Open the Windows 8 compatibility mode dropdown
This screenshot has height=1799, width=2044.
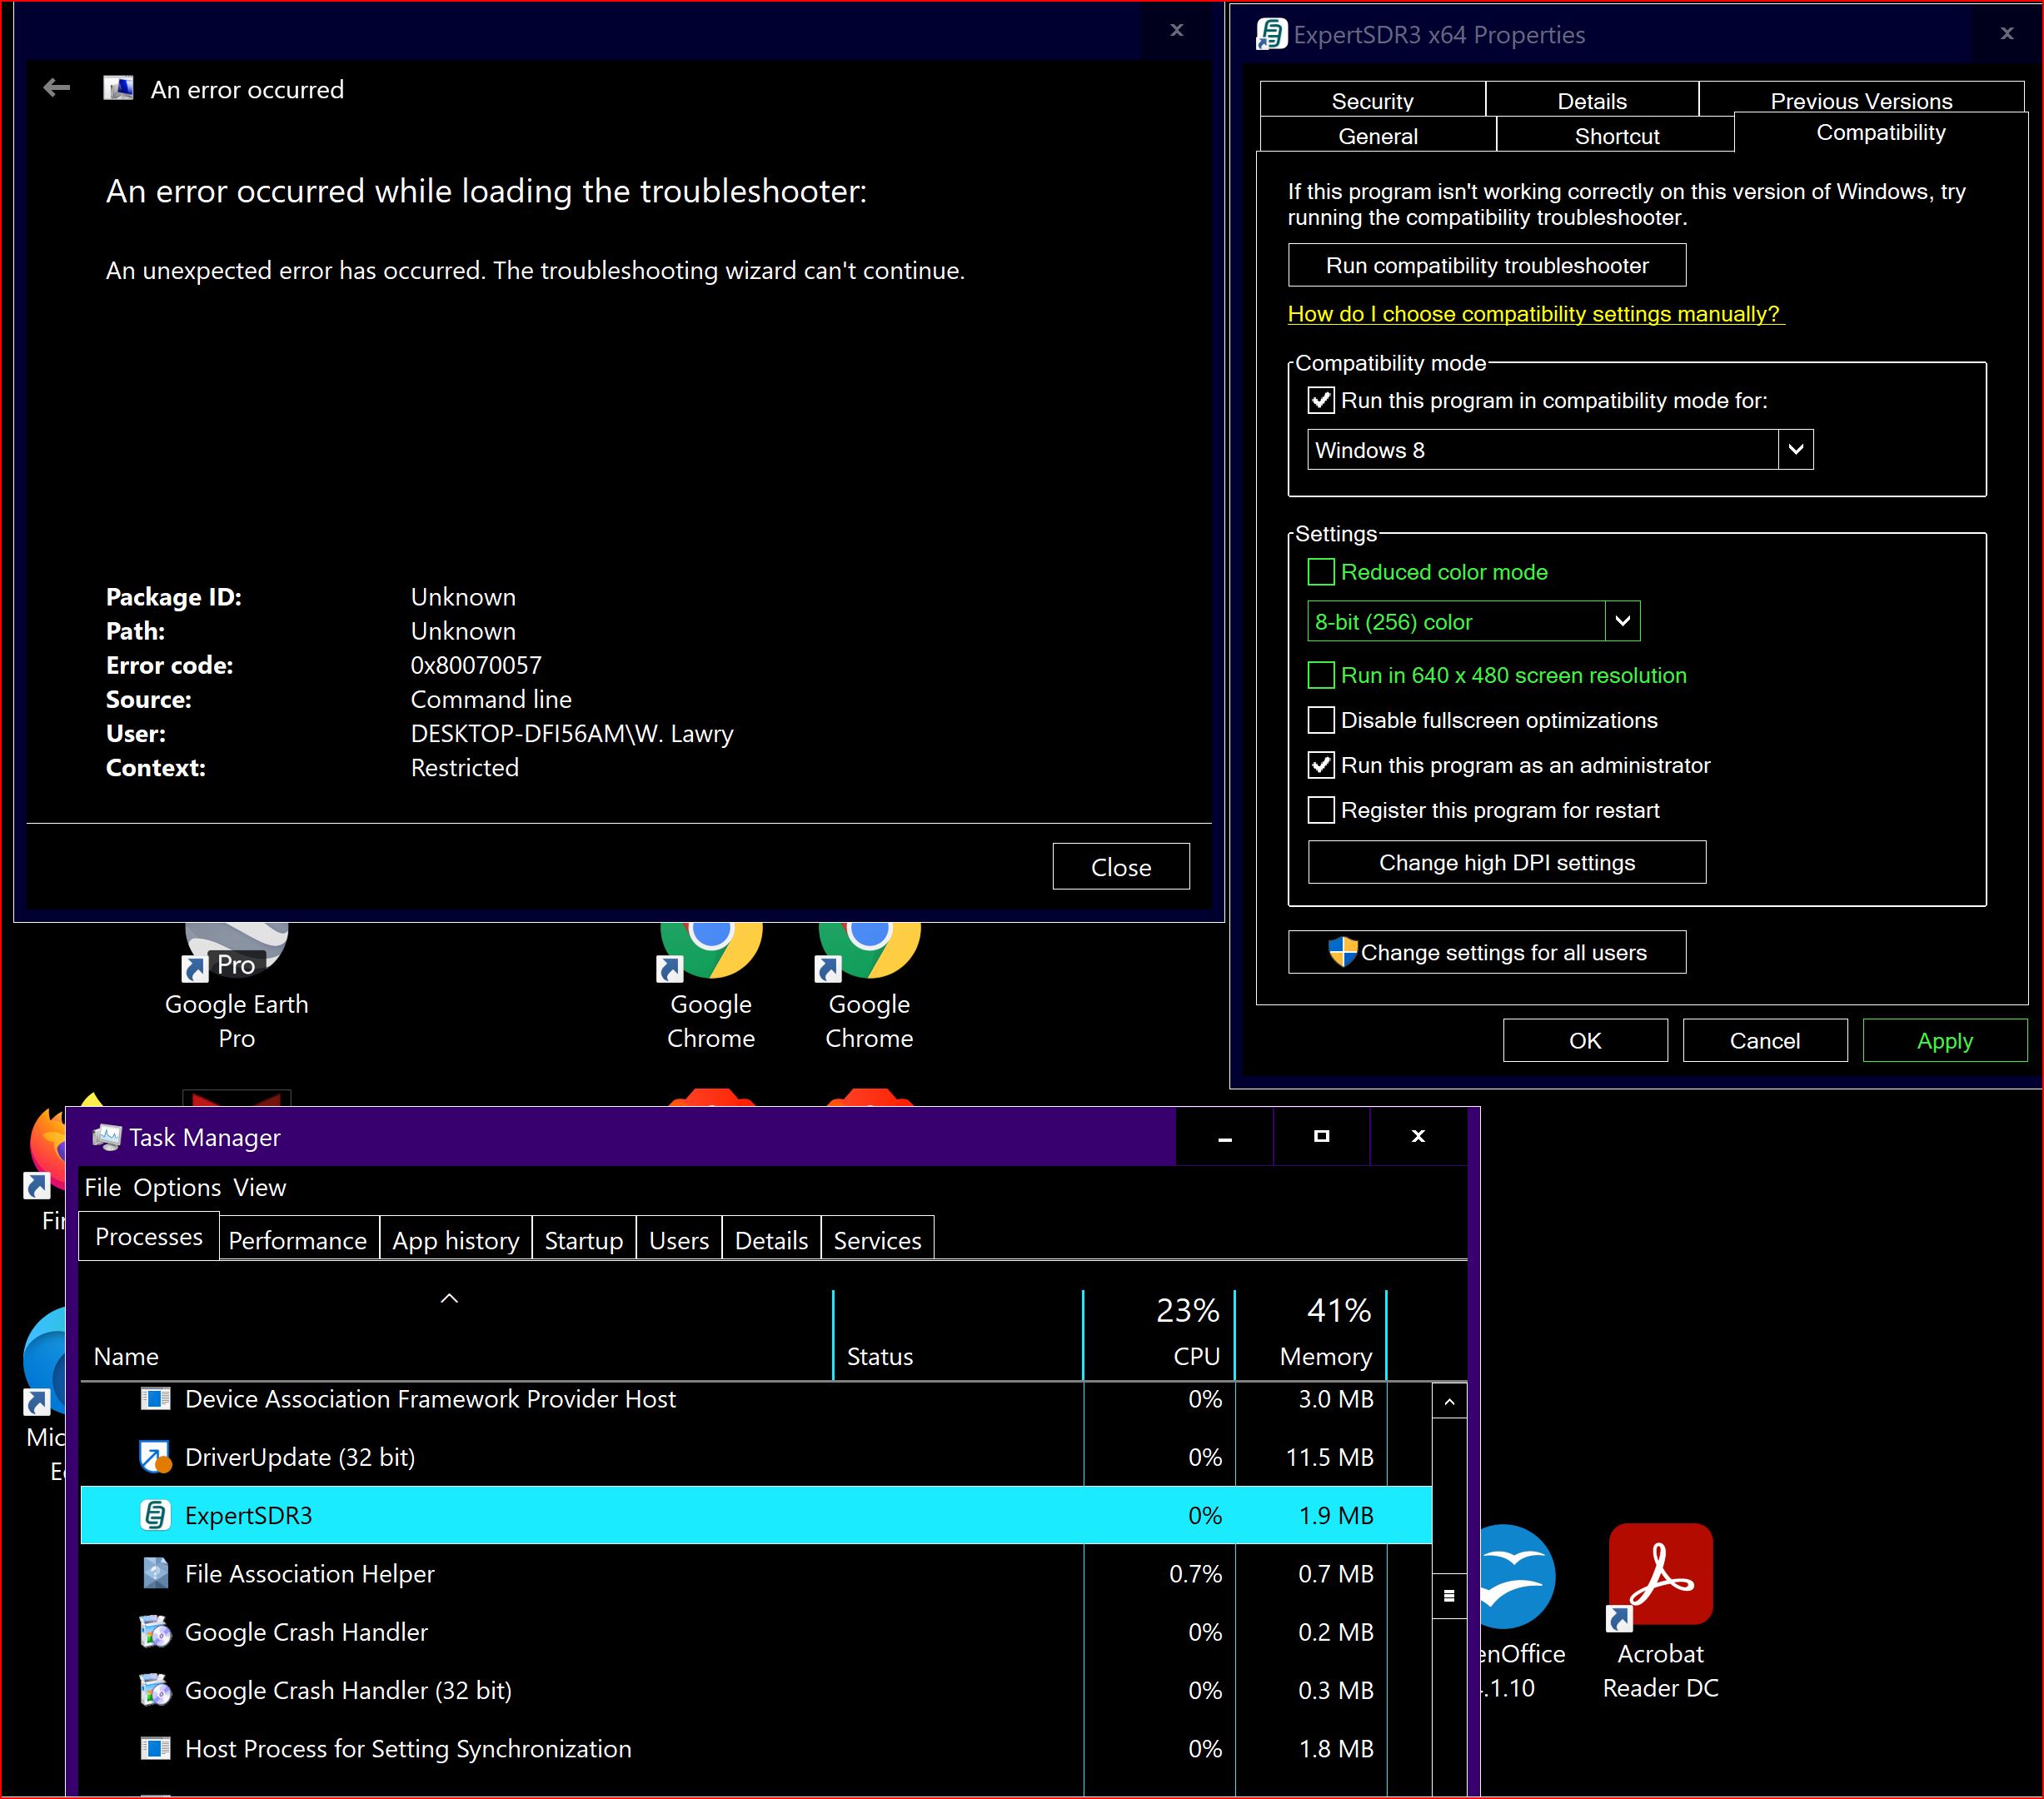1795,449
